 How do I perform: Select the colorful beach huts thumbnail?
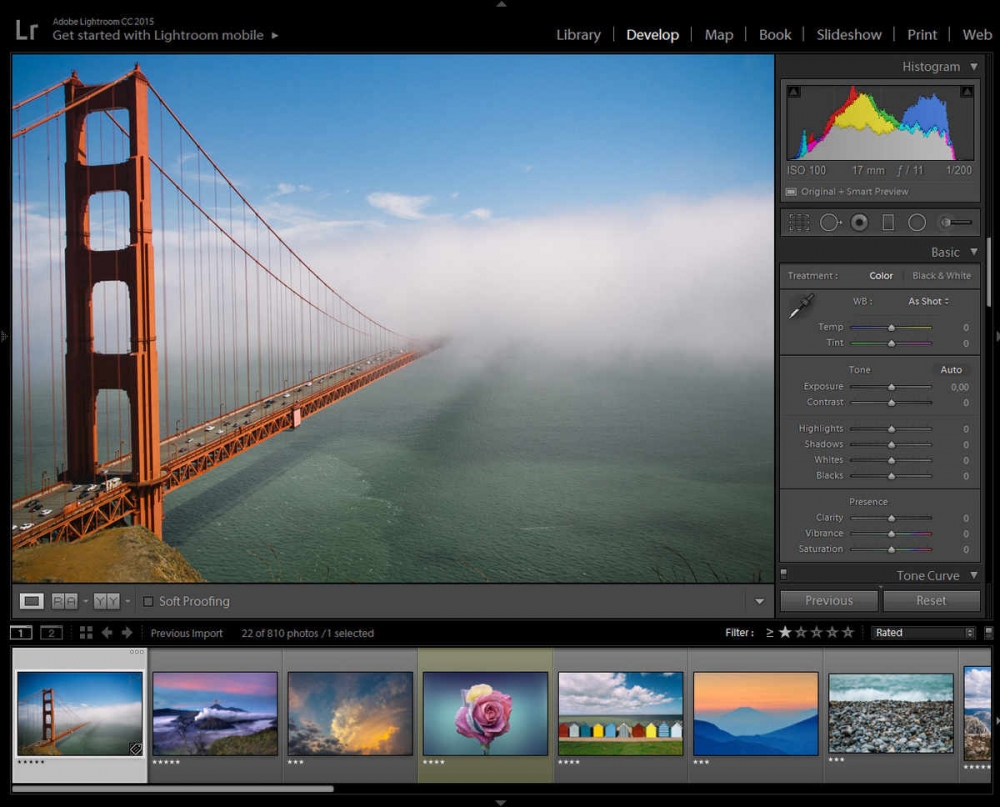point(621,713)
